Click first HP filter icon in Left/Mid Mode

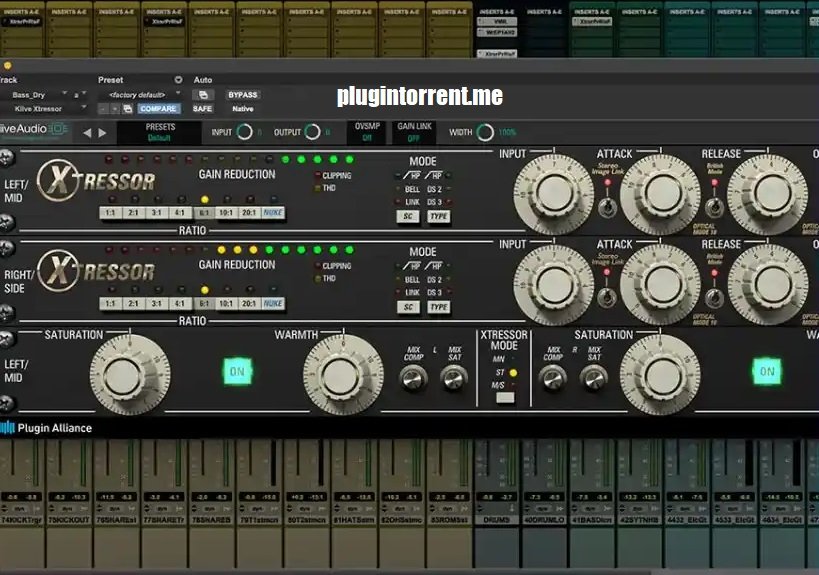pyautogui.click(x=412, y=176)
